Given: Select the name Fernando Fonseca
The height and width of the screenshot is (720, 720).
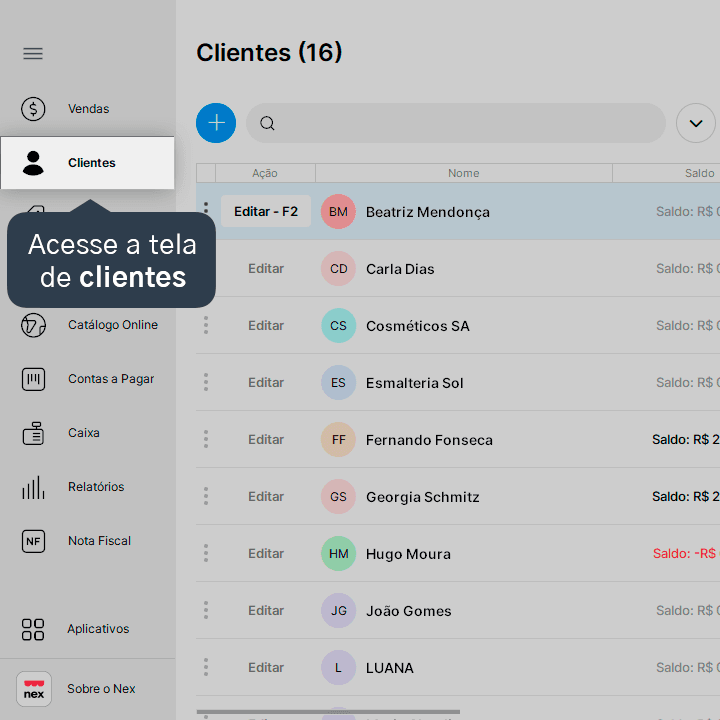Looking at the screenshot, I should tap(429, 440).
